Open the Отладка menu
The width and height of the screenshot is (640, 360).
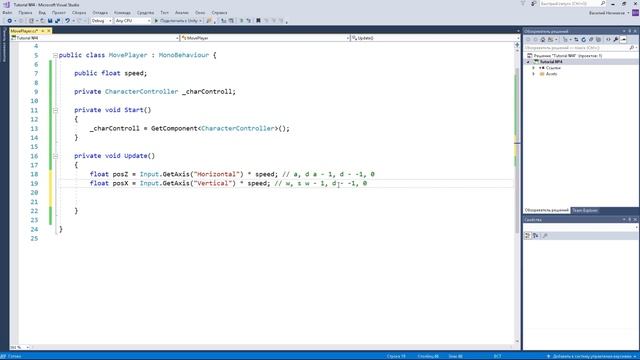coord(100,13)
